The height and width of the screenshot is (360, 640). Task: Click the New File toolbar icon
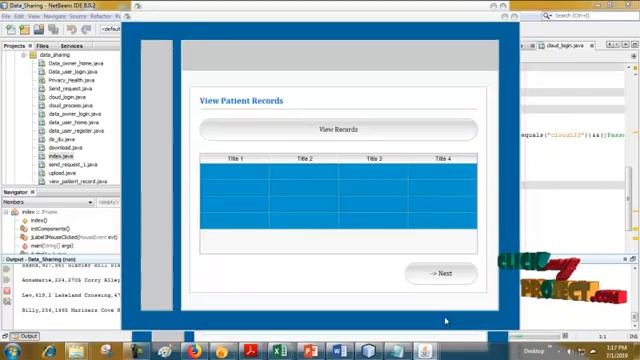(11, 29)
